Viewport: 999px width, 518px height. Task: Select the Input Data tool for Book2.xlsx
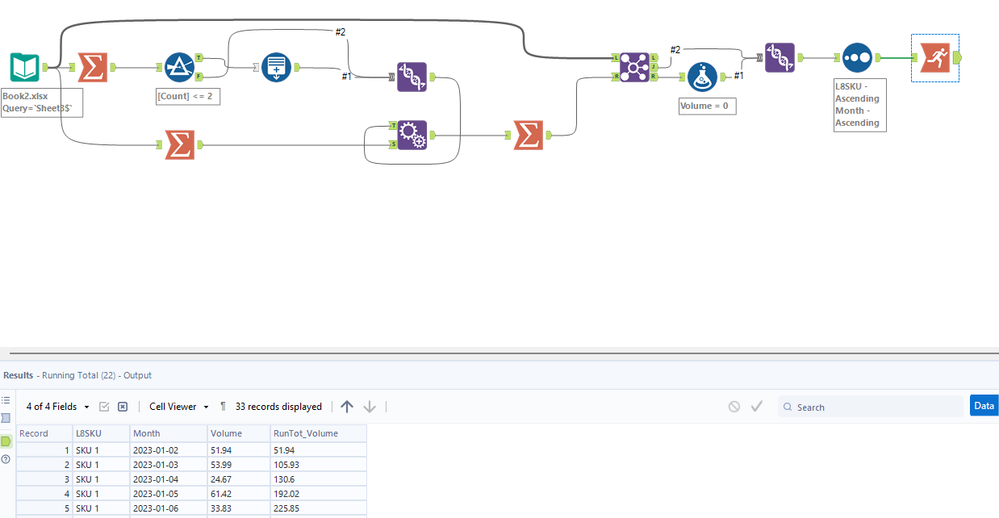(25, 68)
